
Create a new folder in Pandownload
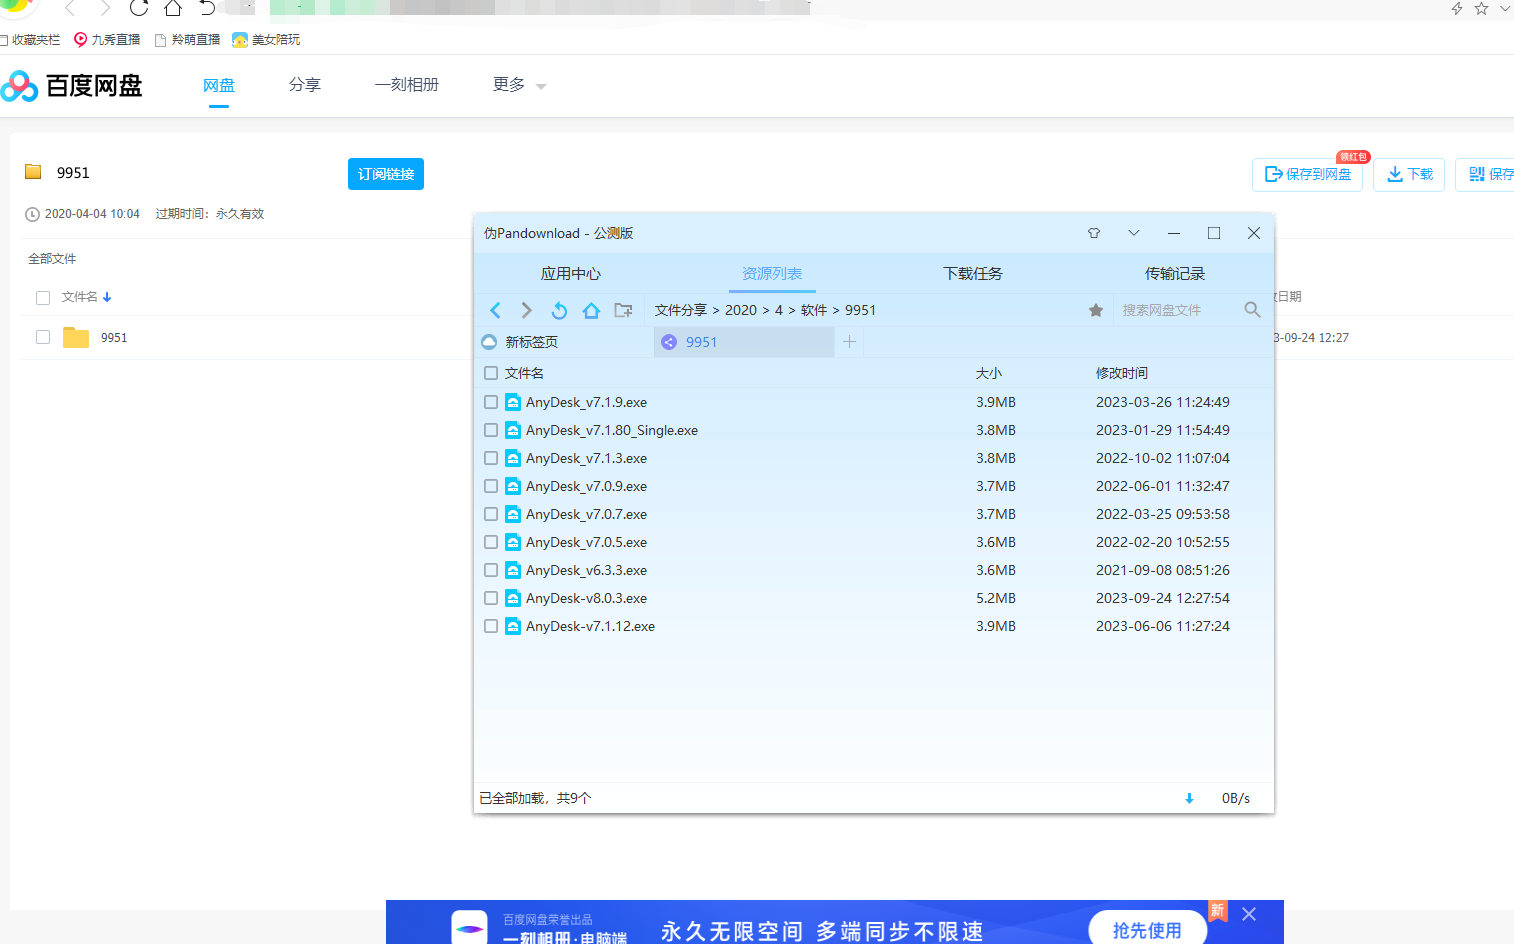point(623,310)
